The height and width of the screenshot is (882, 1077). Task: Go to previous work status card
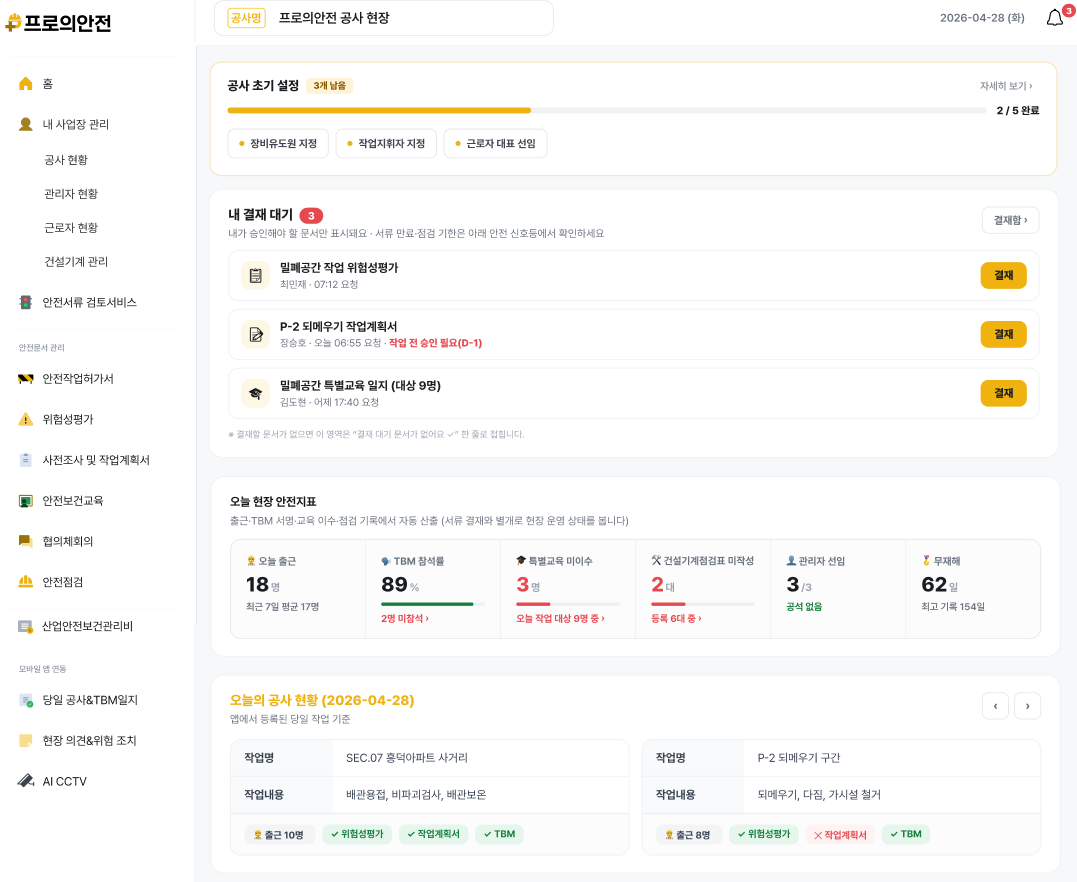995,705
